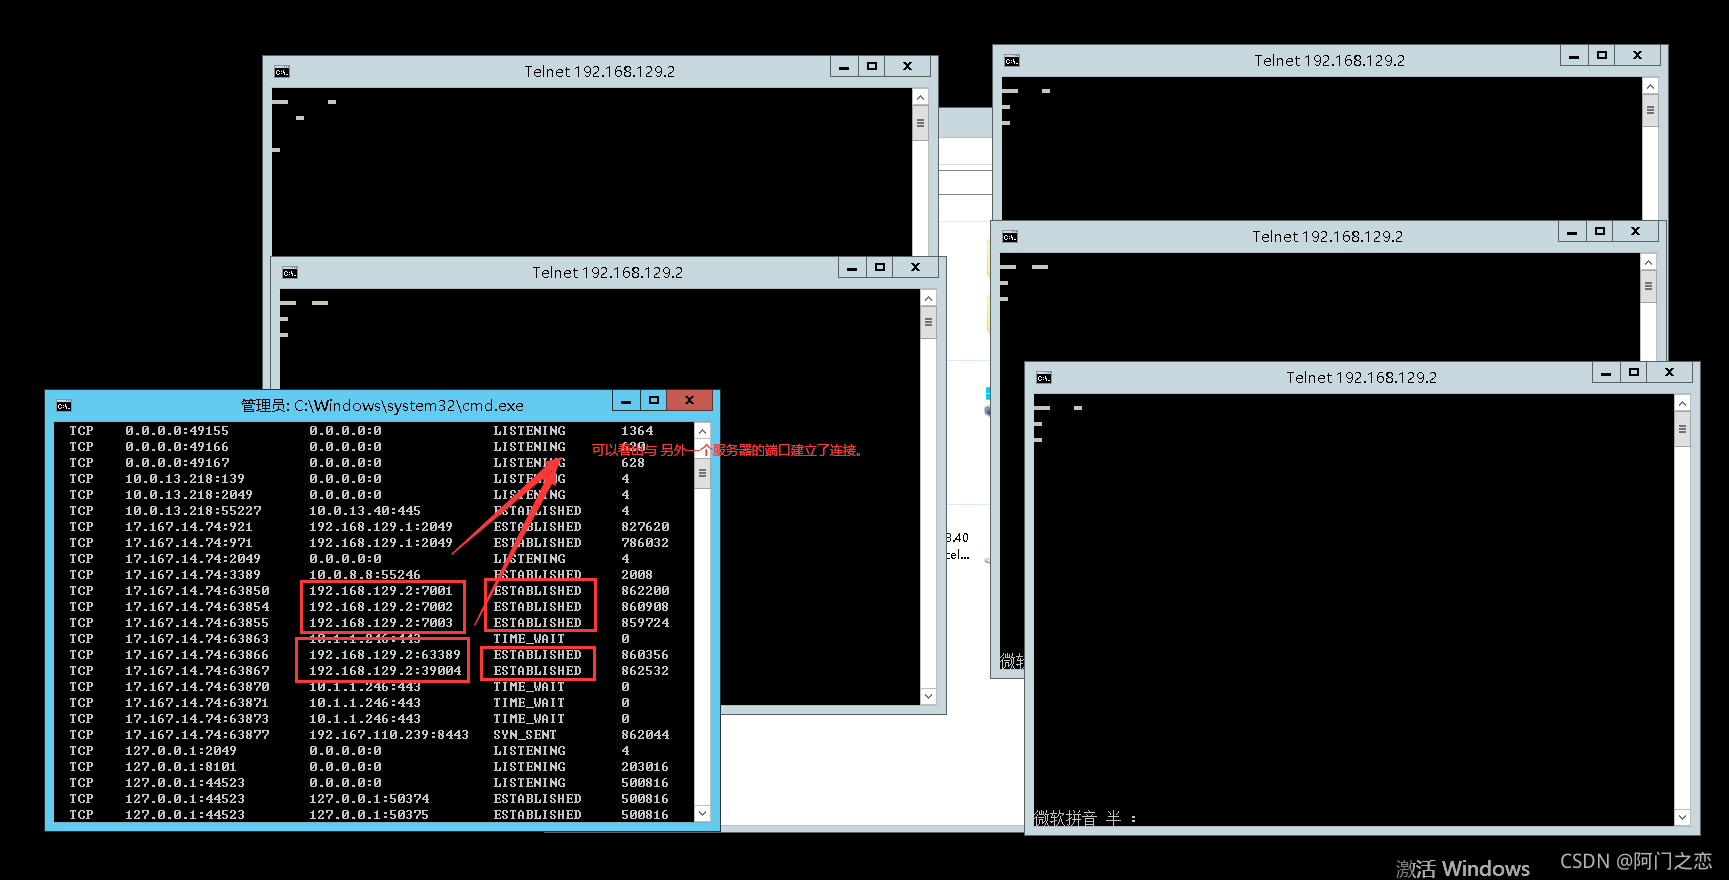Click the cmd.exe window system menu icon

pos(64,405)
